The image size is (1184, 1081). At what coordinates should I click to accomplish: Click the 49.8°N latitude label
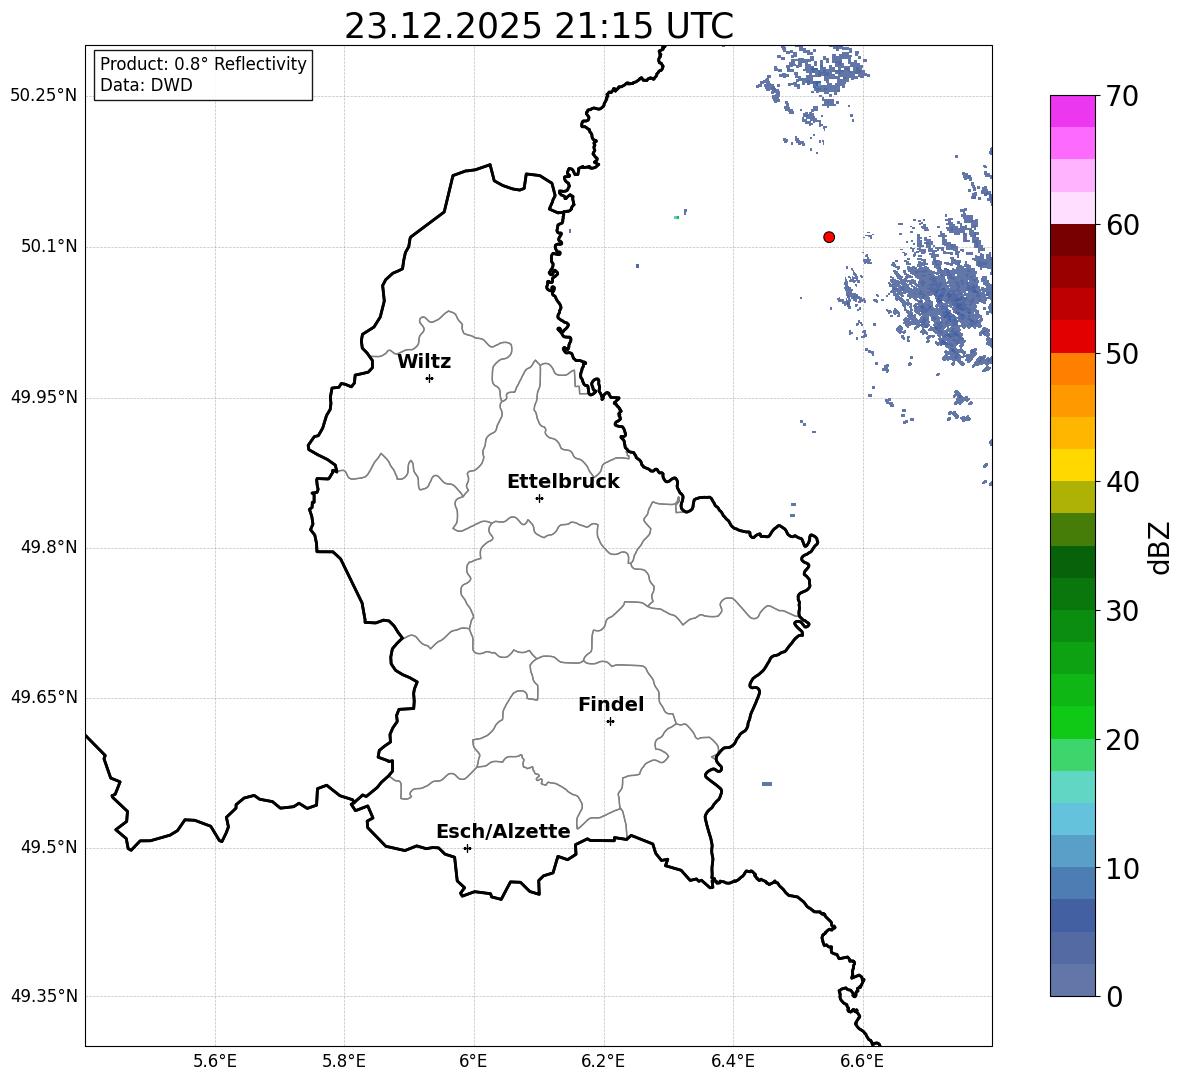[x=49, y=547]
